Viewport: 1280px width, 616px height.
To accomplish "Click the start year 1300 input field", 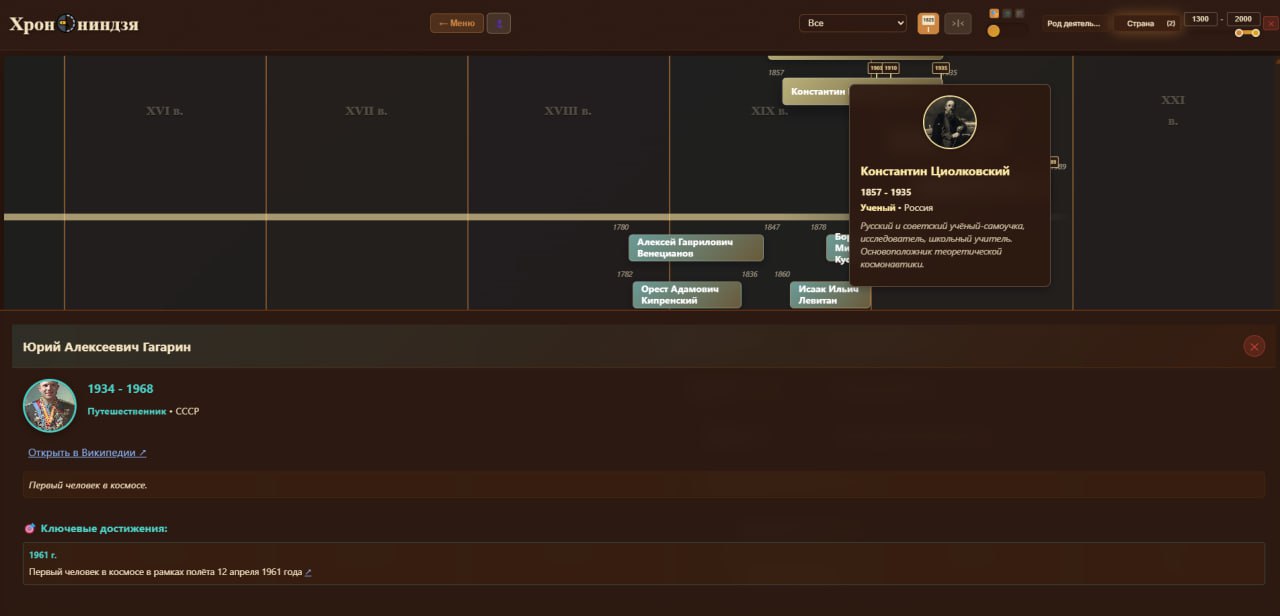I will [x=1200, y=19].
